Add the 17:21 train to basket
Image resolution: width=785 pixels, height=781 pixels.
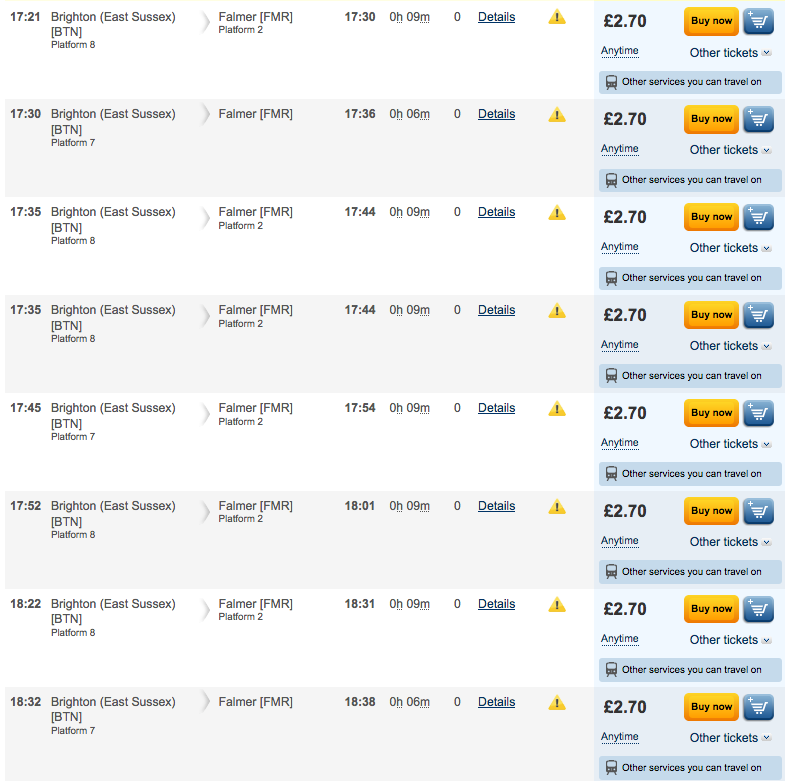758,22
